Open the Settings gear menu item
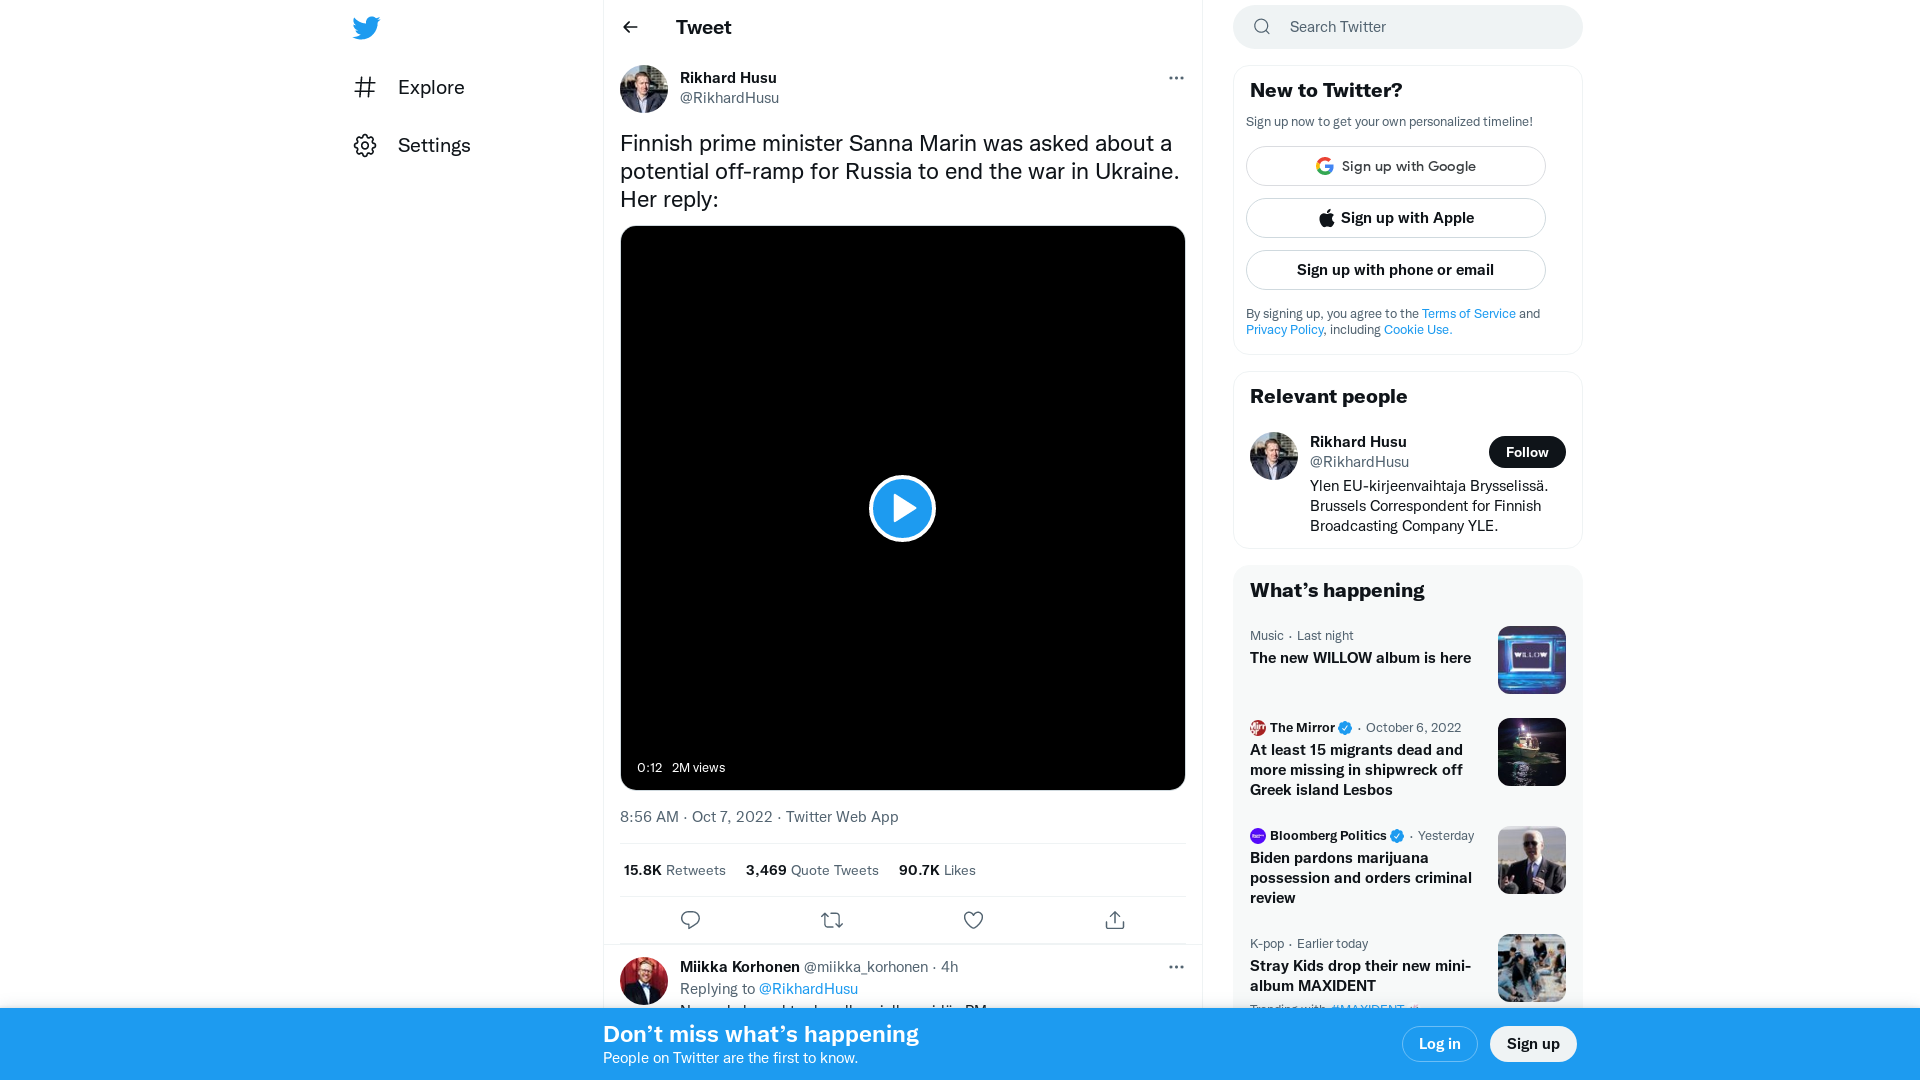Viewport: 1920px width, 1080px height. pos(412,145)
